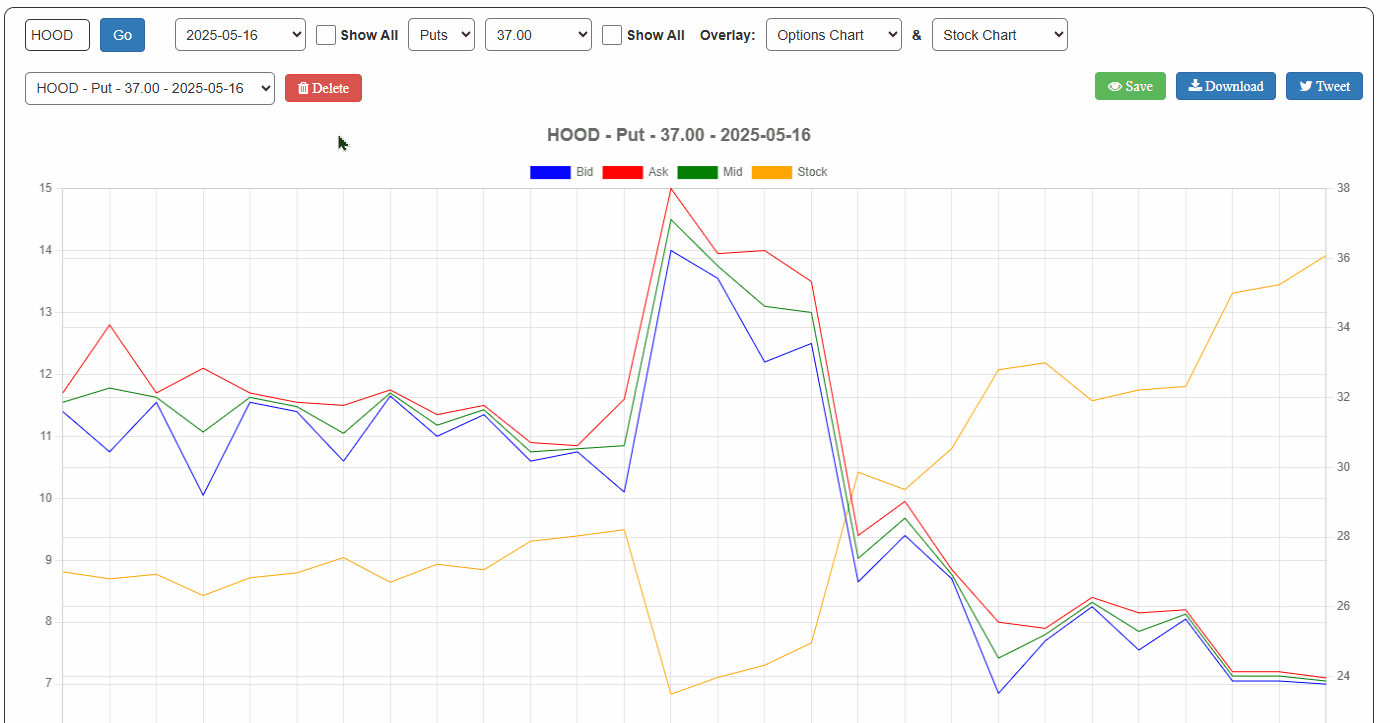Viewport: 1390px width, 723px height.
Task: Click the Mid legend label text
Action: point(733,172)
